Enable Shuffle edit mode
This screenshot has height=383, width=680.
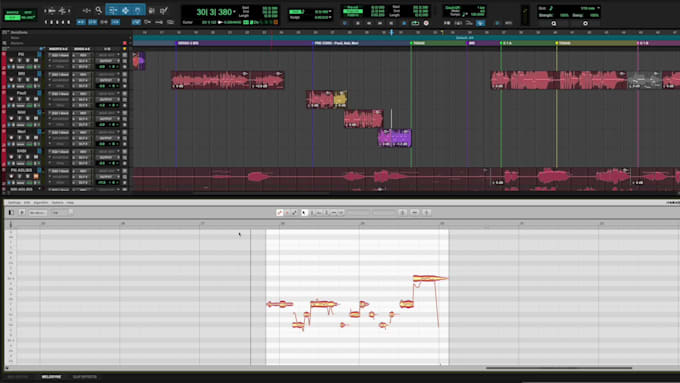click(x=13, y=12)
